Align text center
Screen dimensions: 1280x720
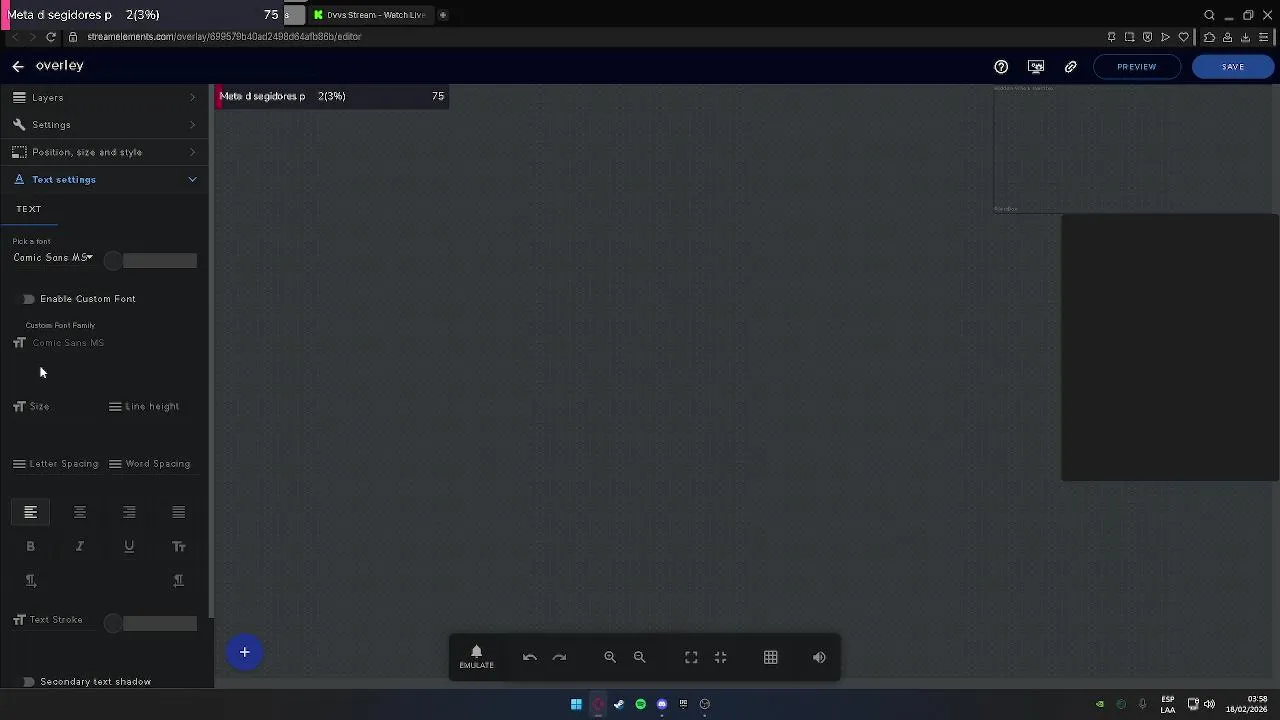point(80,512)
